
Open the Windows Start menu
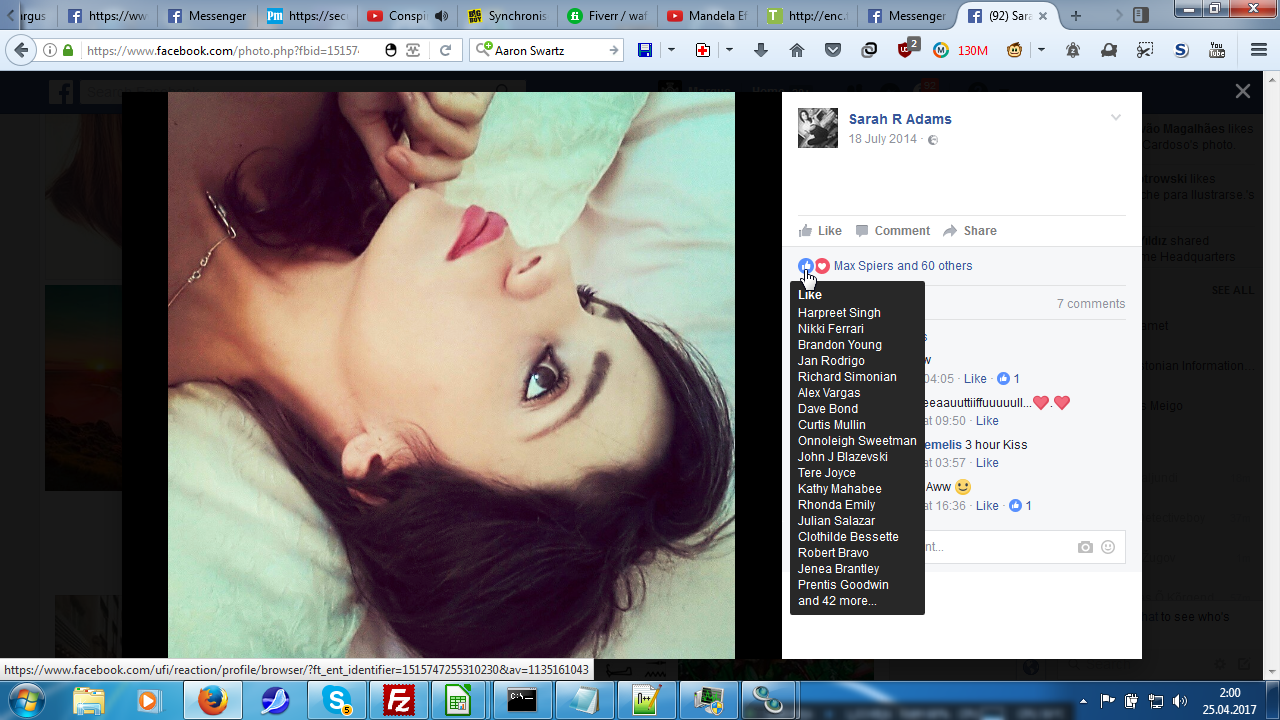point(27,699)
